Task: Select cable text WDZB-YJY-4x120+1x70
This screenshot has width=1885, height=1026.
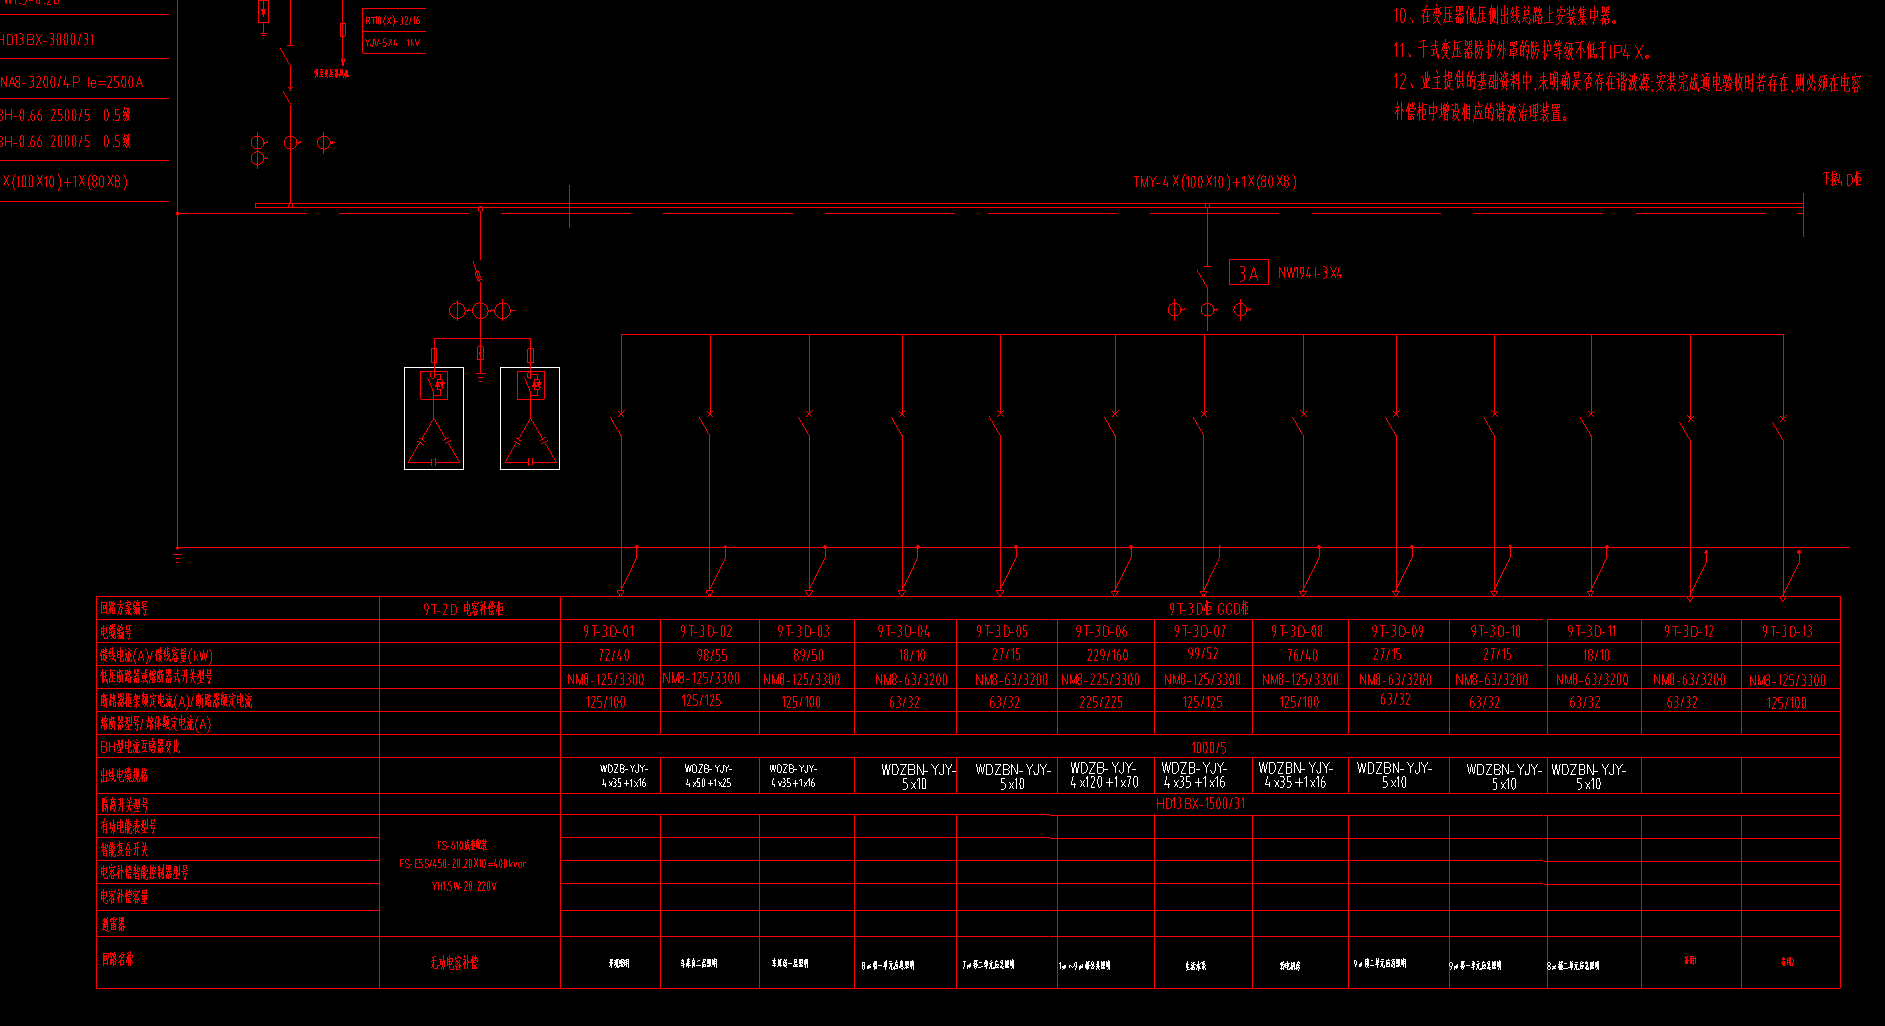Action: (1104, 776)
